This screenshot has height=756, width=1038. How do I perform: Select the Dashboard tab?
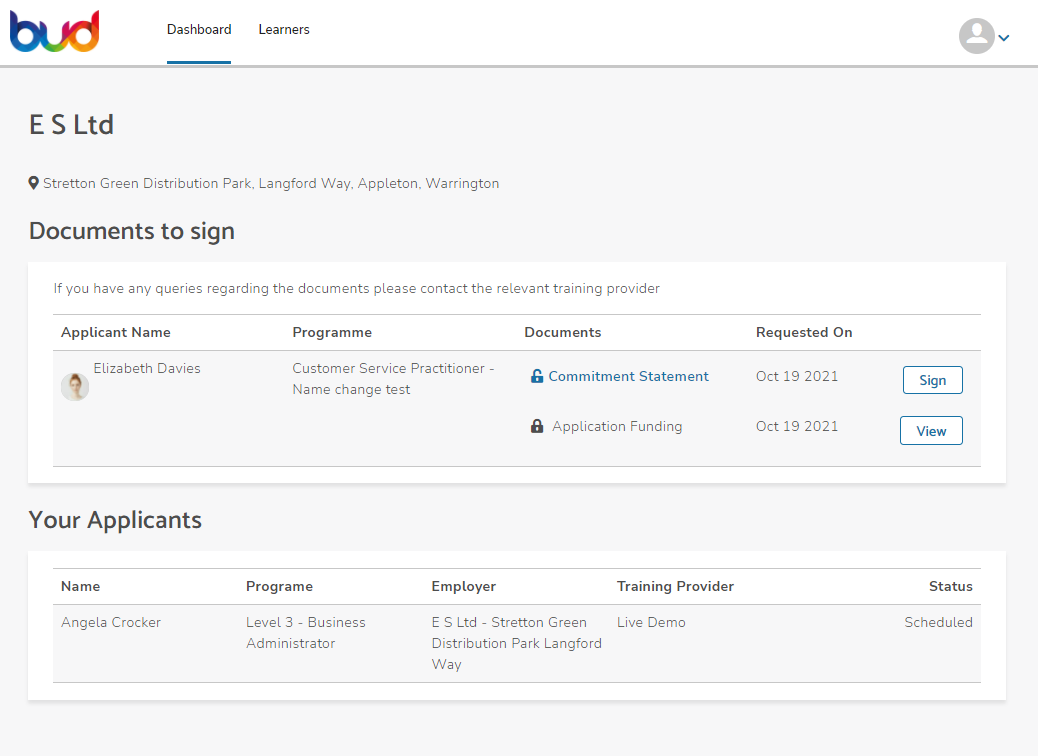click(199, 30)
